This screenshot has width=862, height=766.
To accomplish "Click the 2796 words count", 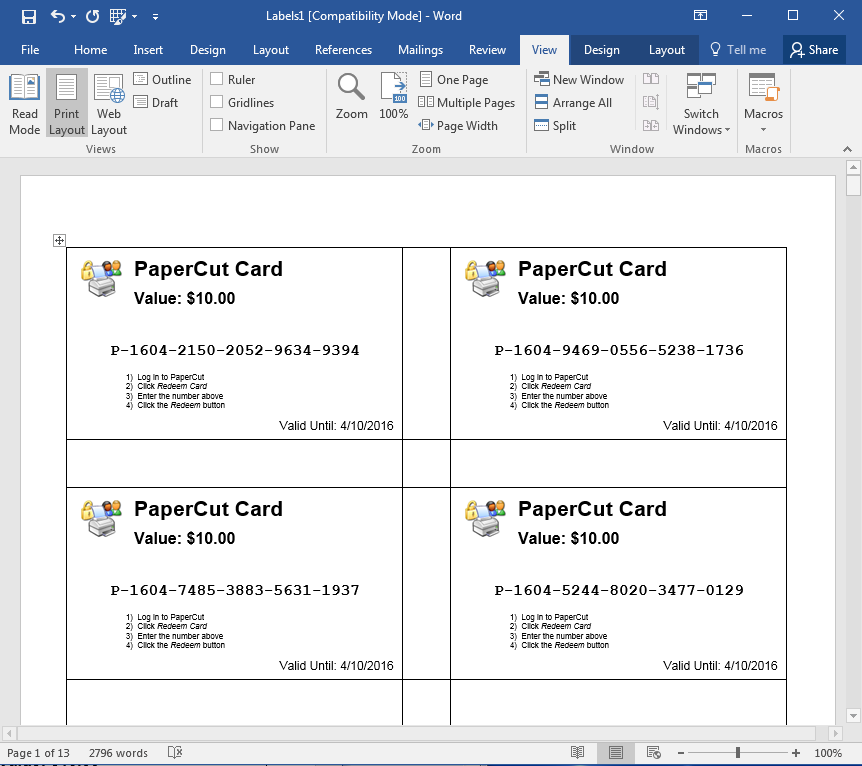I will [118, 753].
